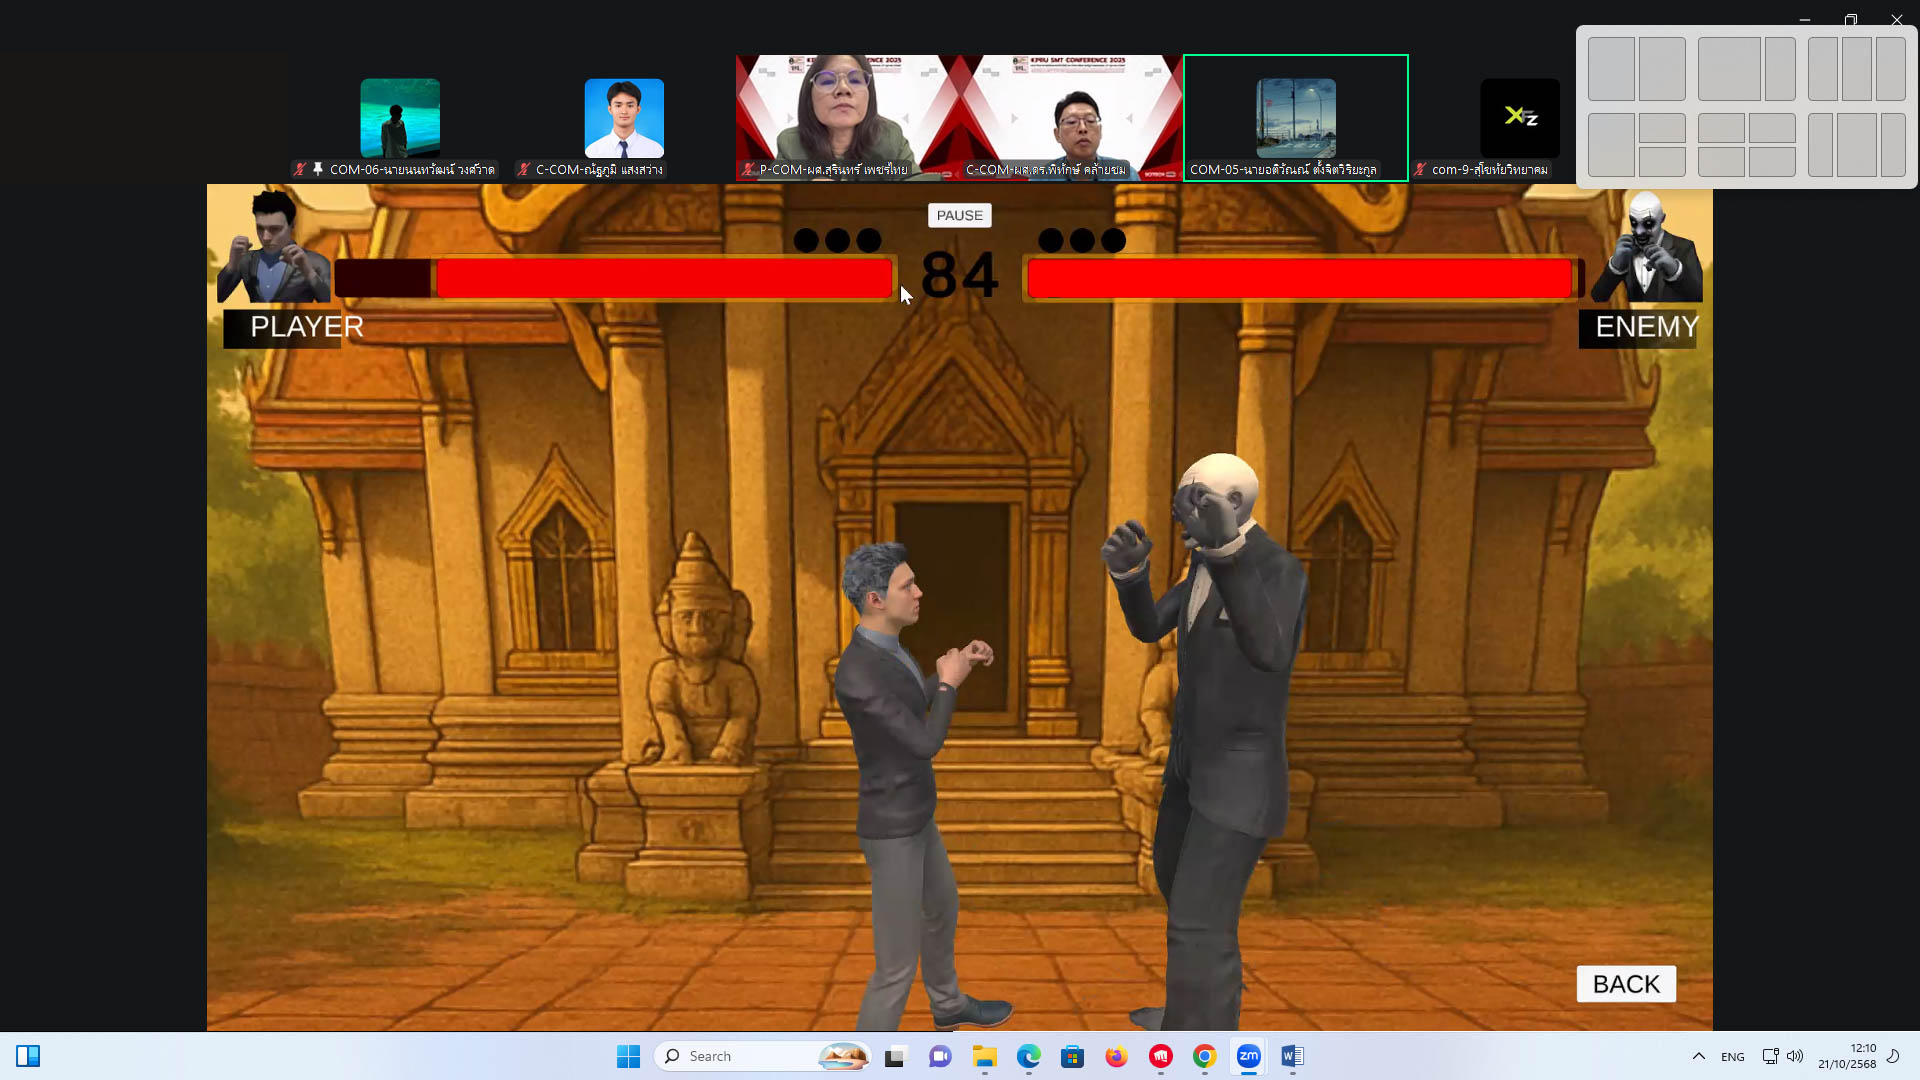Screen dimensions: 1920x1080
Task: Click the PAUSE button in the game
Action: click(959, 215)
